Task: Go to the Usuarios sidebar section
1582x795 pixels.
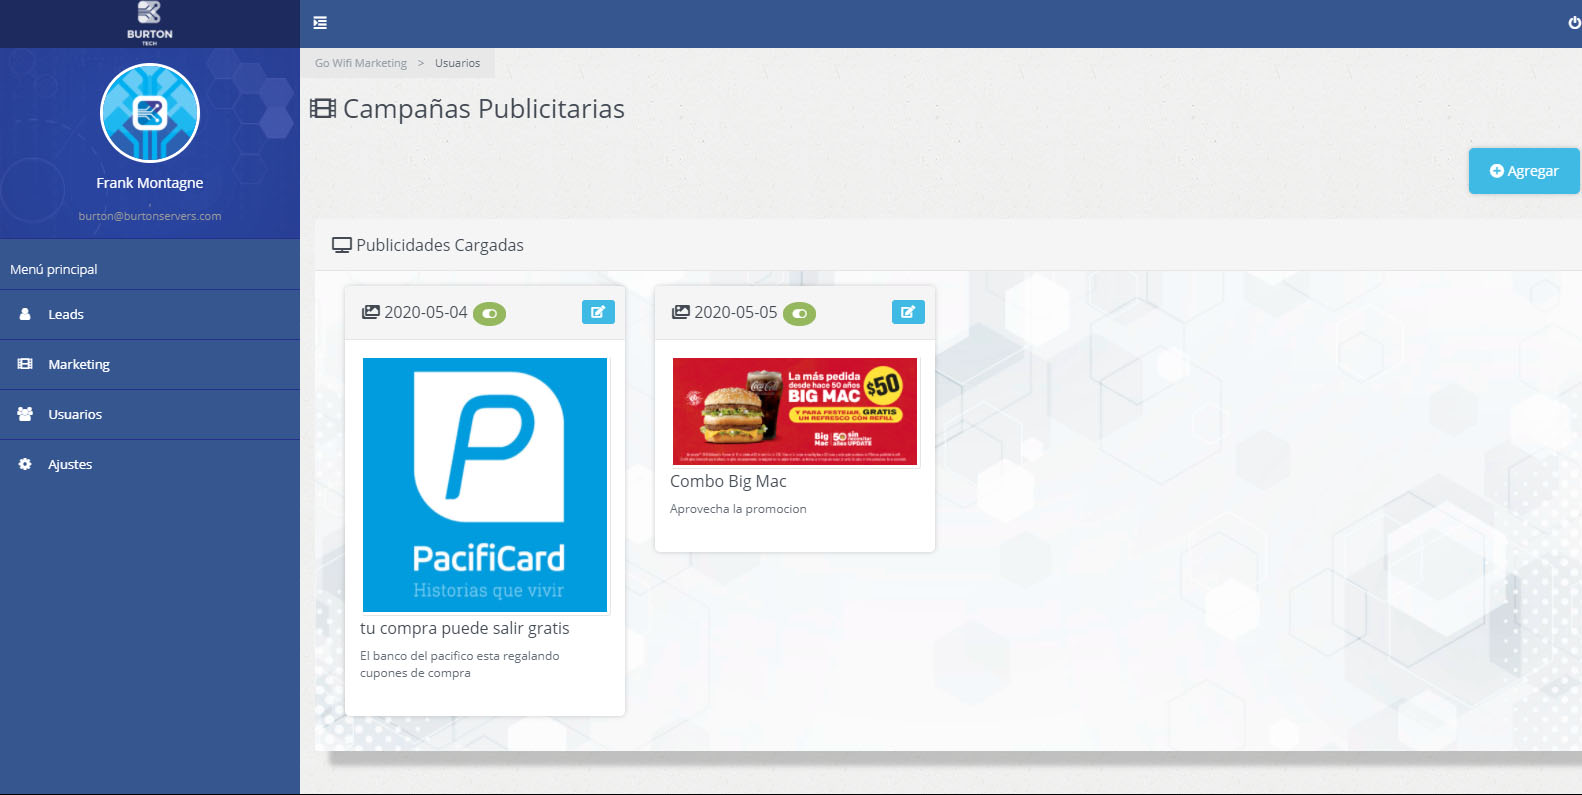Action: (x=75, y=415)
